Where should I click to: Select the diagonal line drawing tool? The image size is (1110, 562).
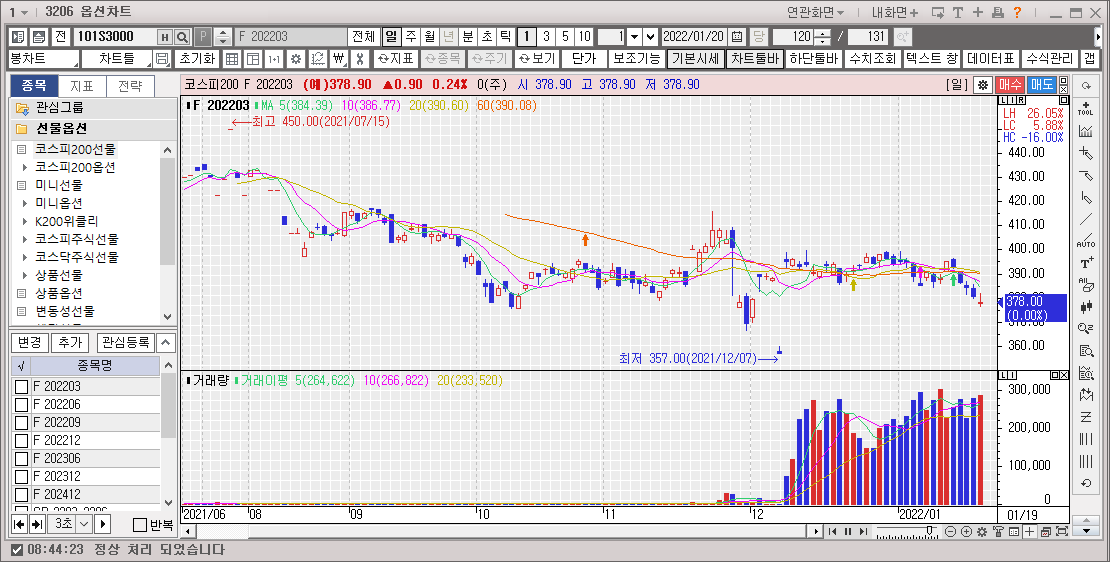tap(1086, 219)
